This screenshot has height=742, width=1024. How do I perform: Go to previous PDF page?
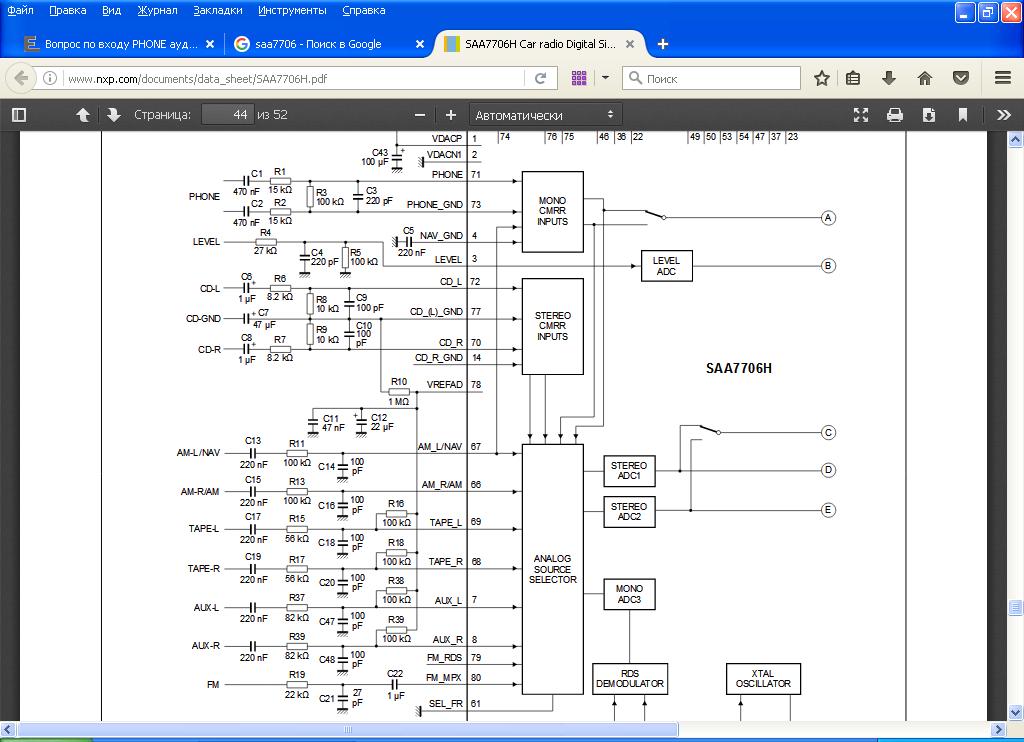click(83, 115)
